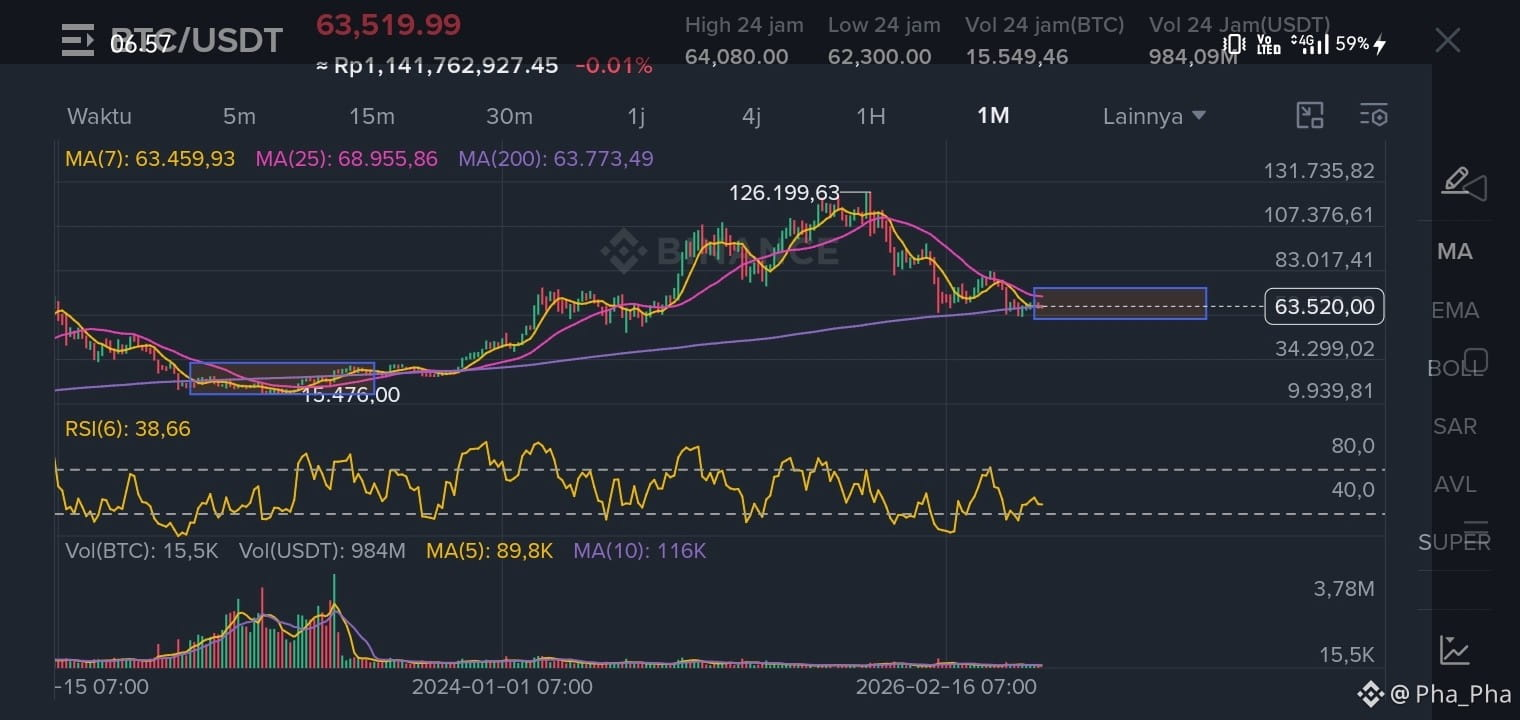Screen dimensions: 1520x720
Task: Select the 1M timeframe tab
Action: (993, 116)
